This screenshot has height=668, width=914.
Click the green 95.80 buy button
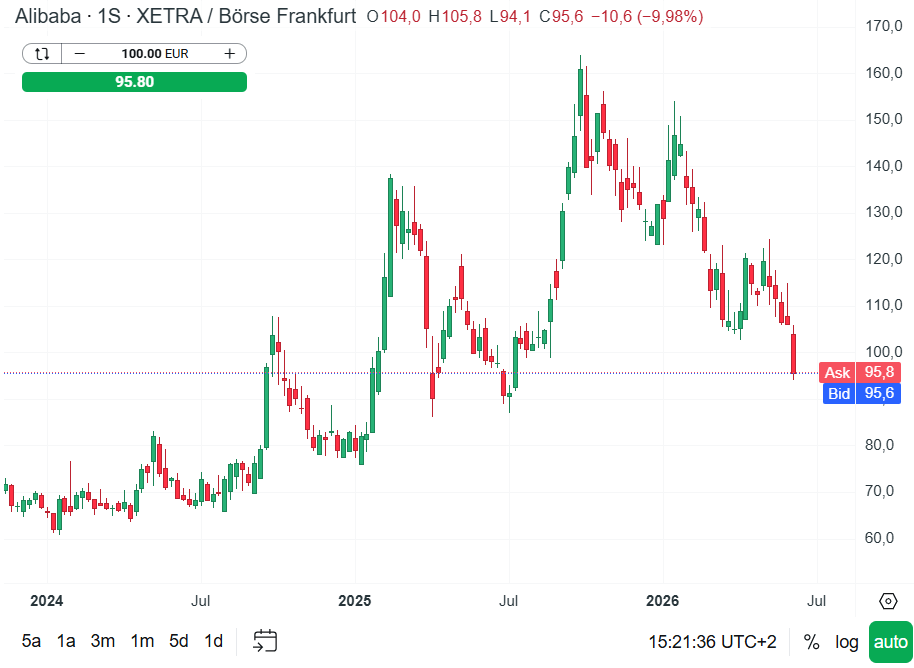click(x=134, y=82)
